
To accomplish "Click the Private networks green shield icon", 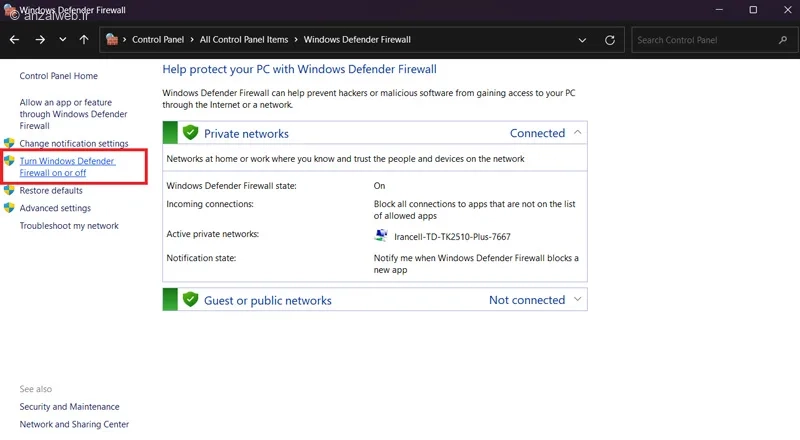I will [x=190, y=133].
